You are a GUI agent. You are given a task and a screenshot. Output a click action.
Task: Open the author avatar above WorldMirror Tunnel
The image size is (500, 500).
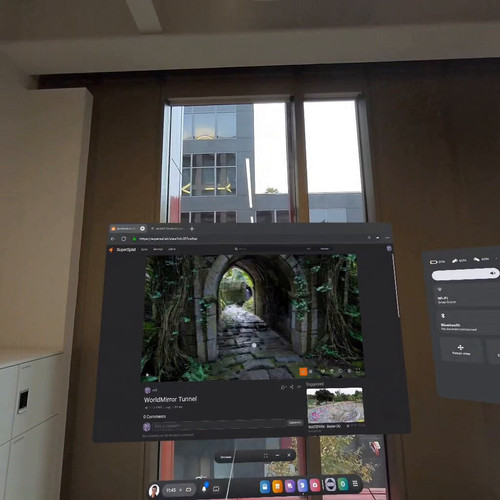tap(147, 390)
